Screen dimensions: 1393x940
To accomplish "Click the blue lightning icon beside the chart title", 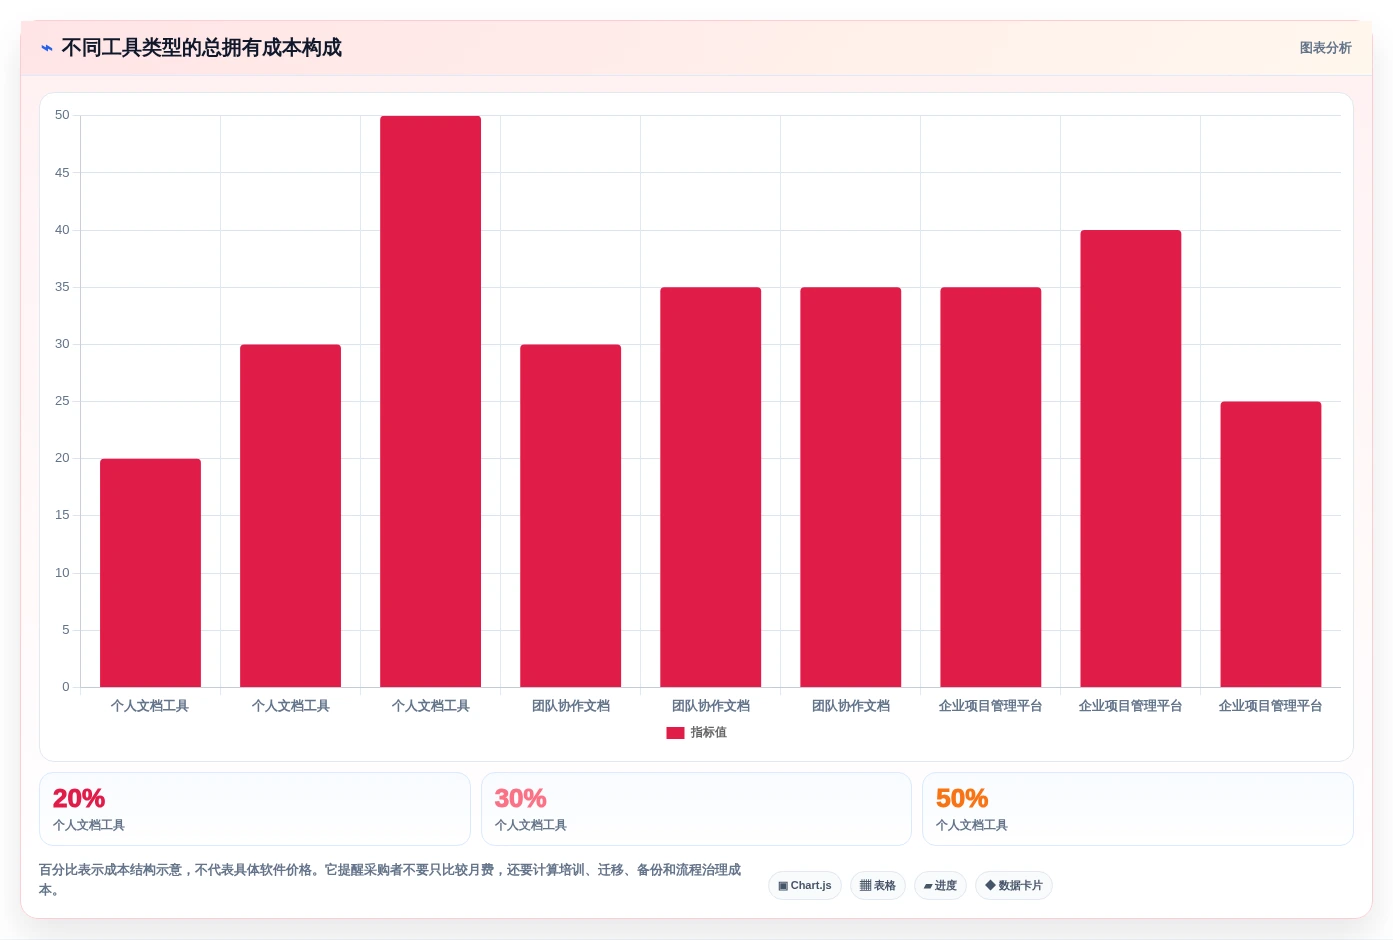I will click(x=47, y=48).
